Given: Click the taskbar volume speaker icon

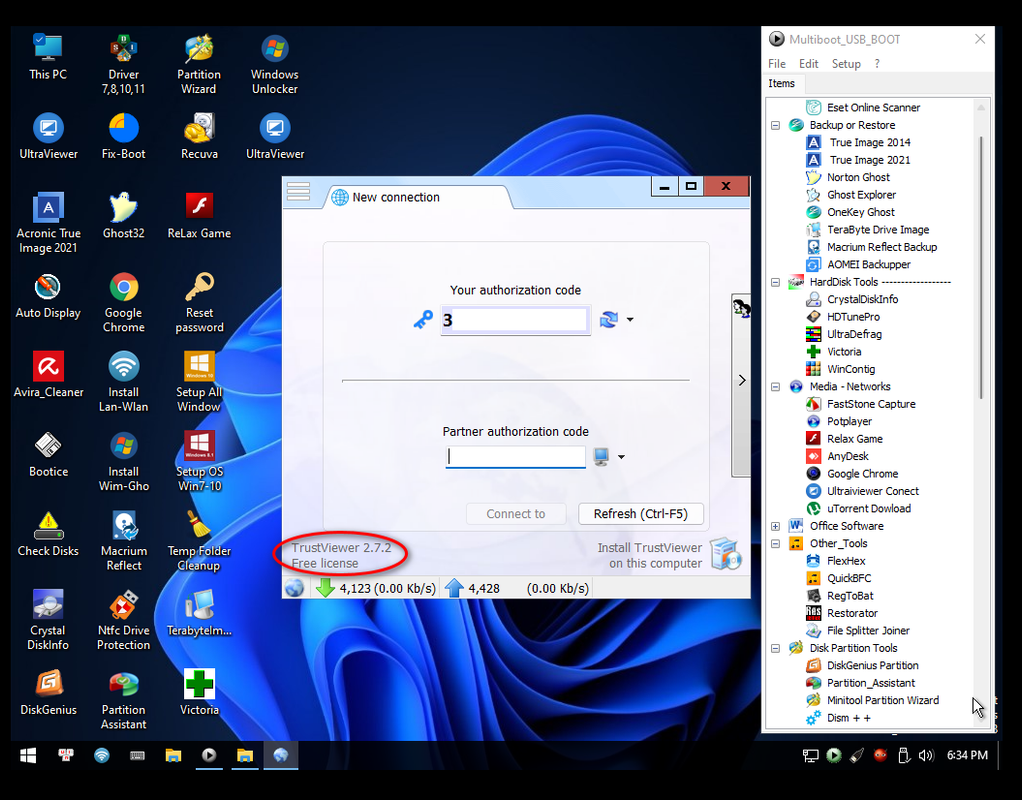Looking at the screenshot, I should point(926,755).
